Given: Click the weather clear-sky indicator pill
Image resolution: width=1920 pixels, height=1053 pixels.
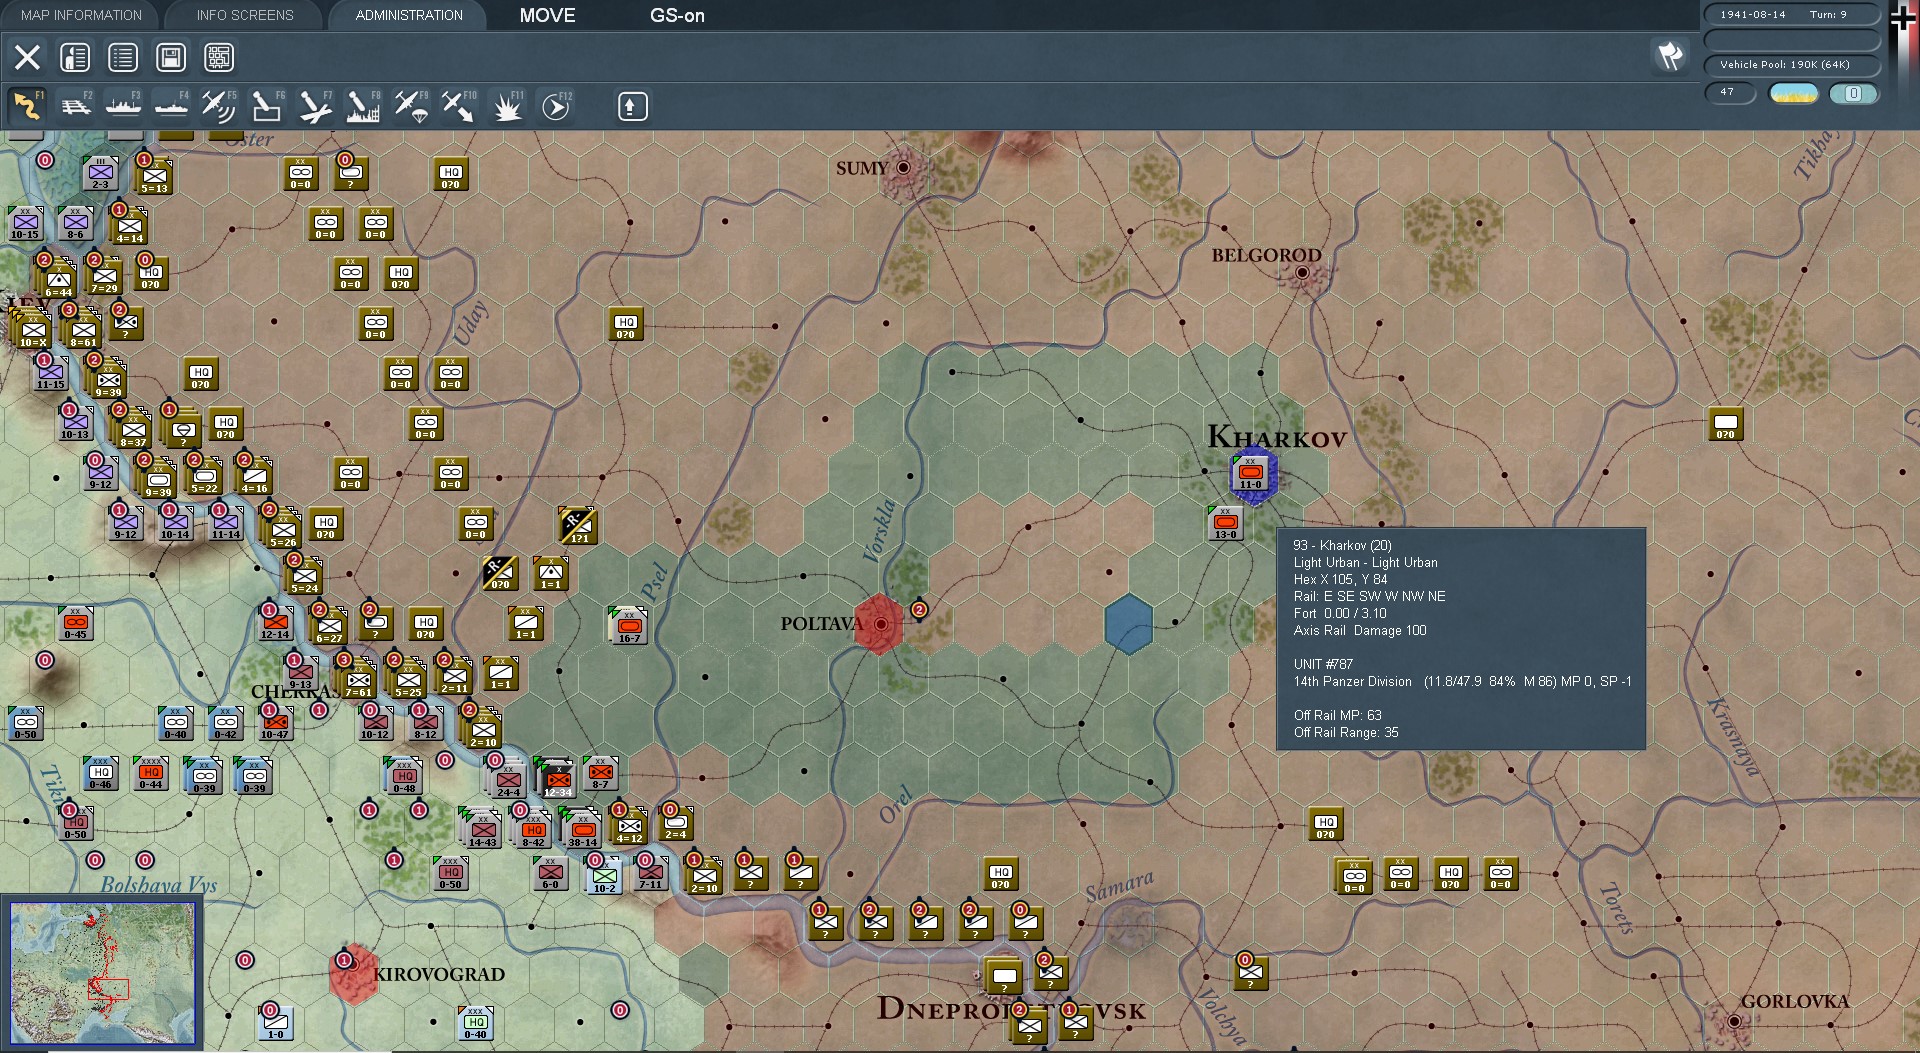Looking at the screenshot, I should point(1794,93).
